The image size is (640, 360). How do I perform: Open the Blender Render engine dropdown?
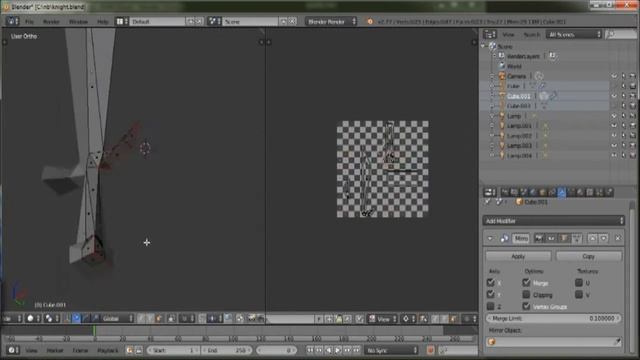pos(331,21)
